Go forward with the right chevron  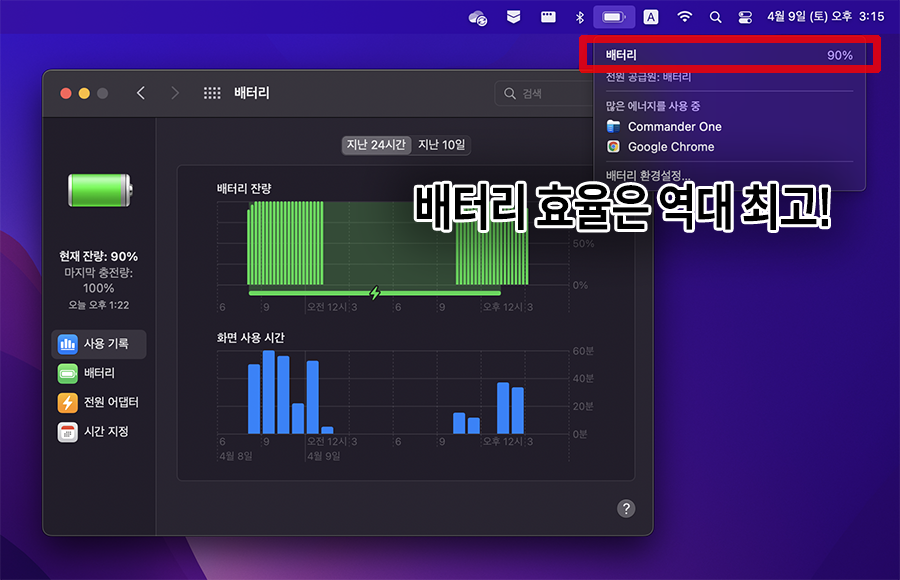tap(175, 93)
